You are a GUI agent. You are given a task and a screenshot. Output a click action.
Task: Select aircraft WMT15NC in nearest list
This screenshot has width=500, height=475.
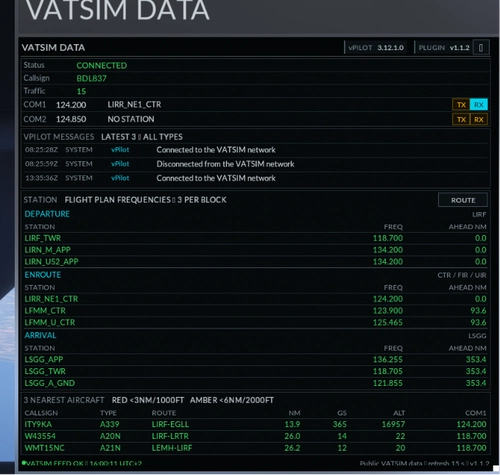click(x=255, y=448)
